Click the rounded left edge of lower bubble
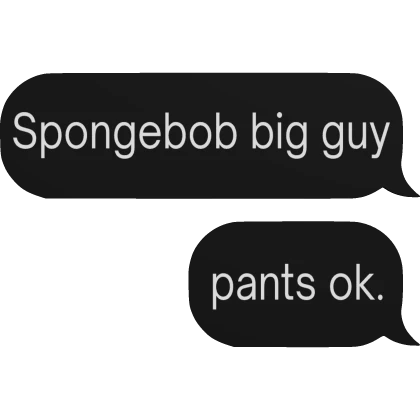420x420 pixels. pos(197,284)
